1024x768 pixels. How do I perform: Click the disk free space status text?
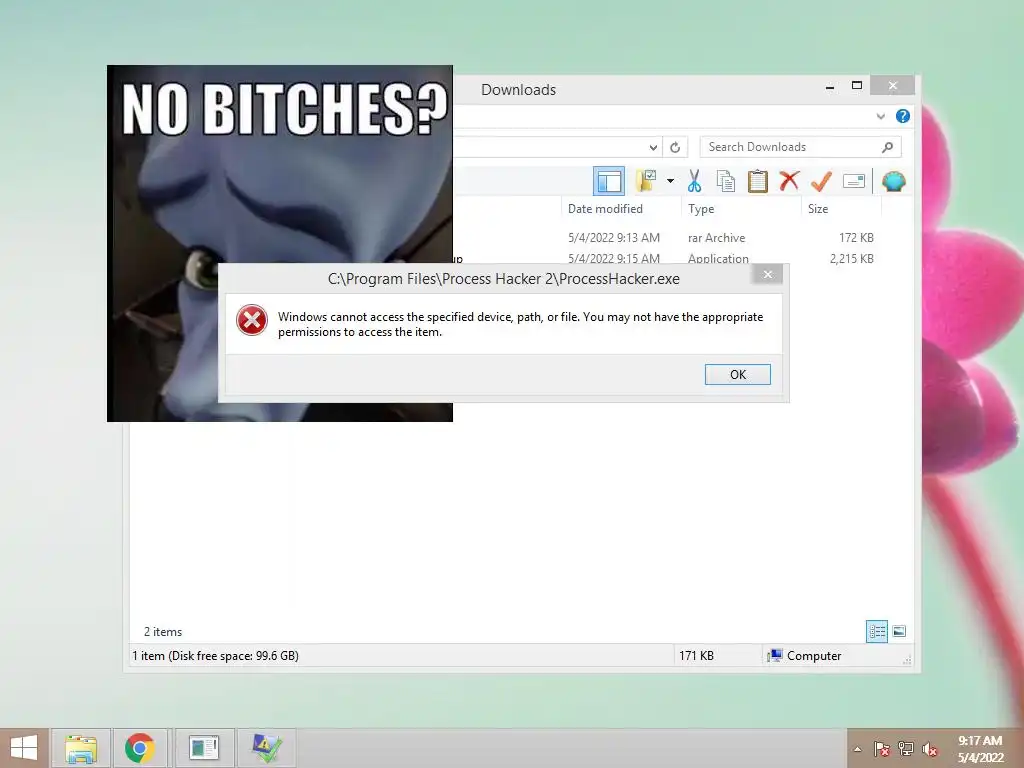(x=216, y=656)
